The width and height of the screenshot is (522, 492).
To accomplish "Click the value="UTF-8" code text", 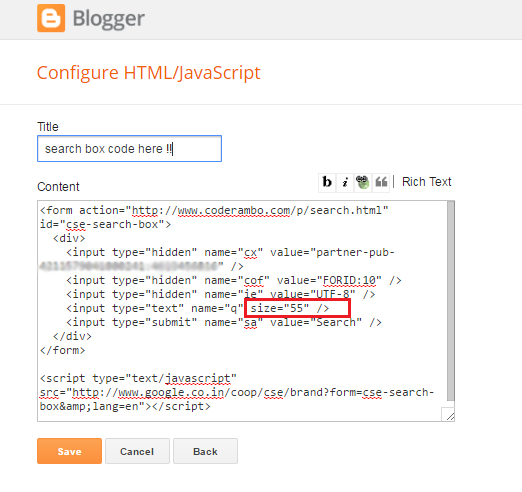I will coord(313,294).
